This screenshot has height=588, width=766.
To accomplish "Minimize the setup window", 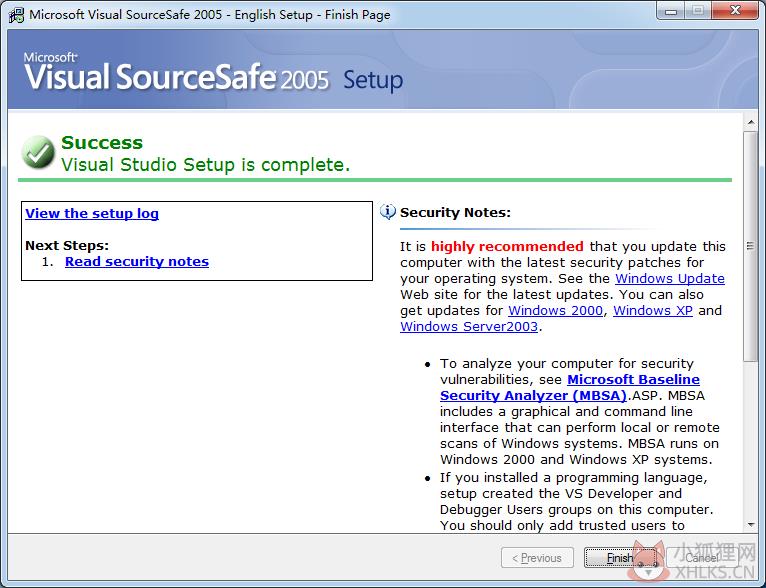I will point(671,11).
